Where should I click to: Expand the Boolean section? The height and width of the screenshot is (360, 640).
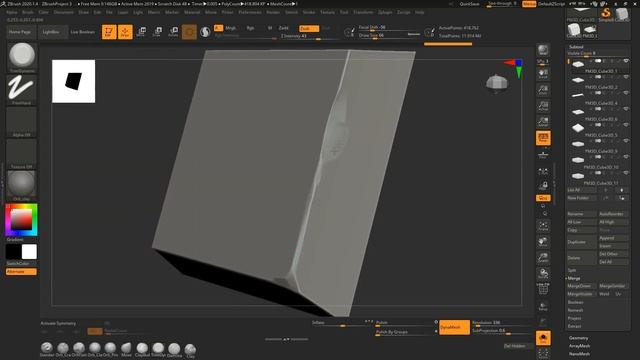pyautogui.click(x=576, y=302)
